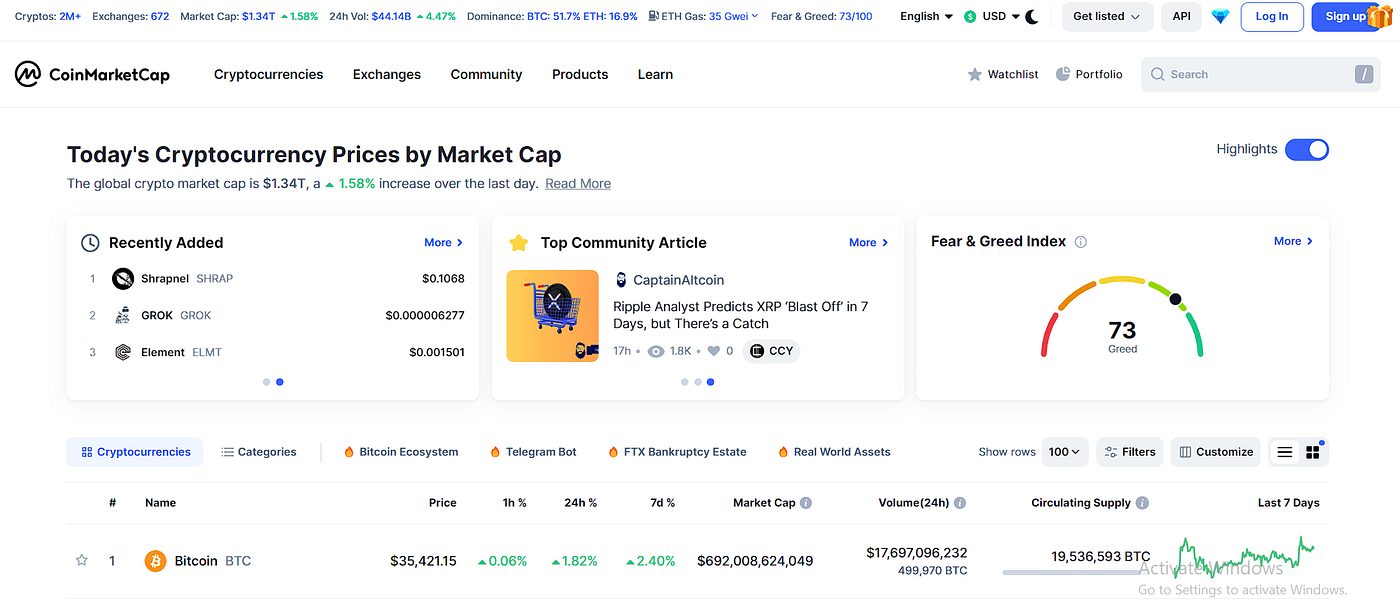Open More in Fear & Greed Index
Image resolution: width=1400 pixels, height=604 pixels.
1293,241
